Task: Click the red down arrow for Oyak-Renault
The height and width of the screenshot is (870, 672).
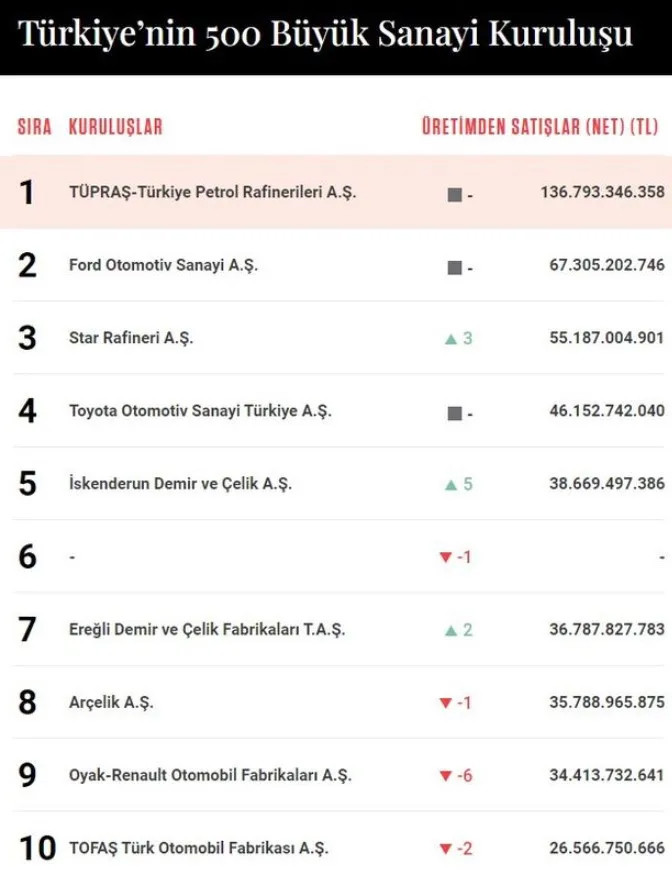Action: 446,776
